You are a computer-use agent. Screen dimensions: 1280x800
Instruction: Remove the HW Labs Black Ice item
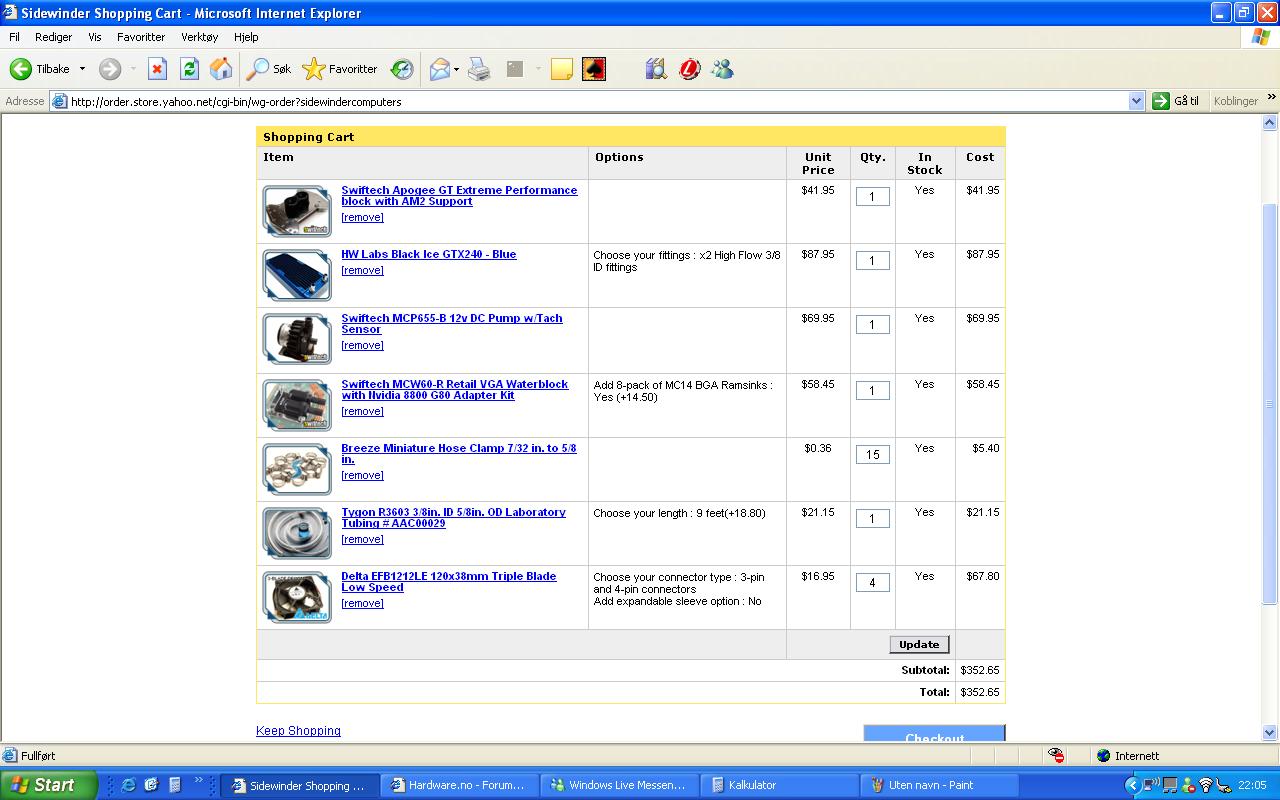click(362, 270)
